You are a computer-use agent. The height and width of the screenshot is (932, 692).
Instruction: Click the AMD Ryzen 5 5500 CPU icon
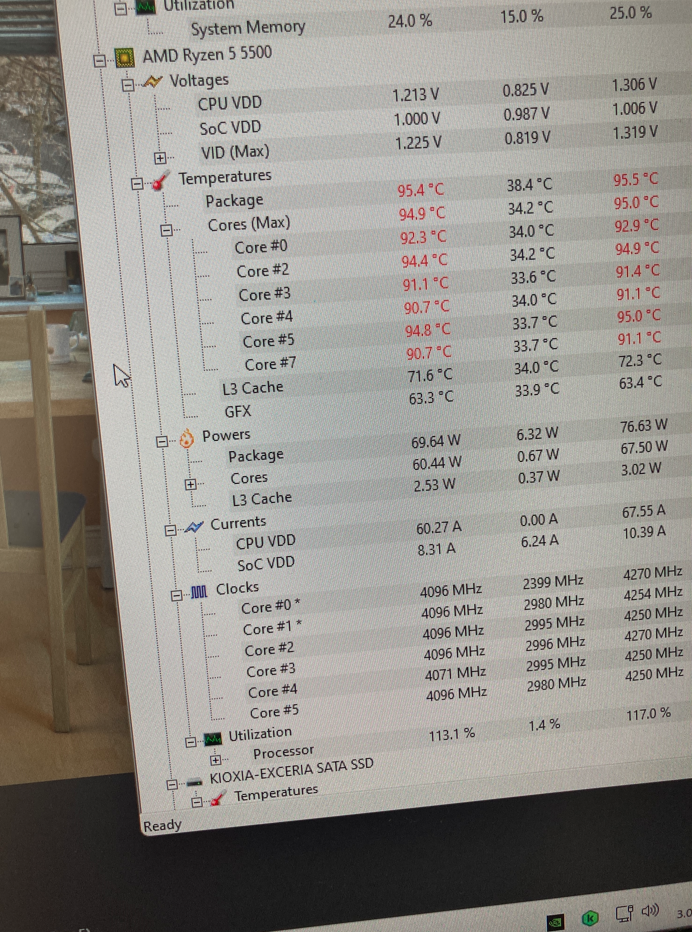[x=124, y=58]
